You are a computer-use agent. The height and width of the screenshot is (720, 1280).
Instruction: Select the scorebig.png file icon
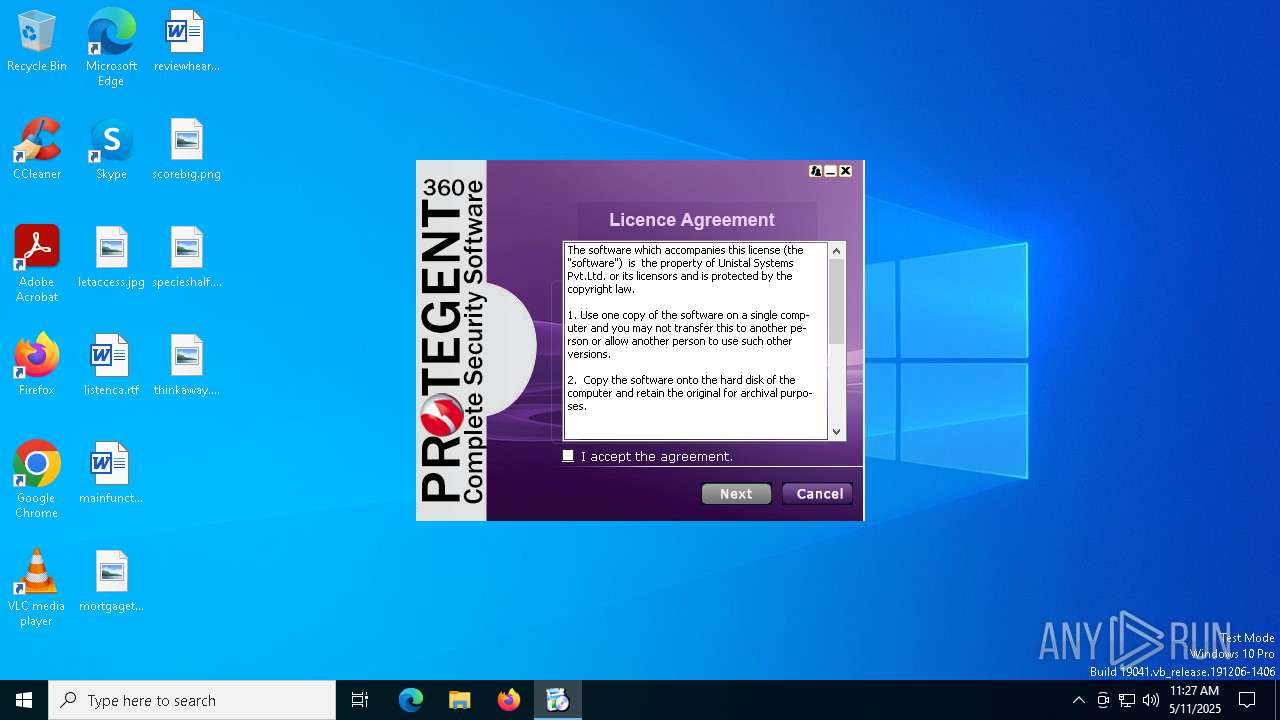(x=186, y=150)
